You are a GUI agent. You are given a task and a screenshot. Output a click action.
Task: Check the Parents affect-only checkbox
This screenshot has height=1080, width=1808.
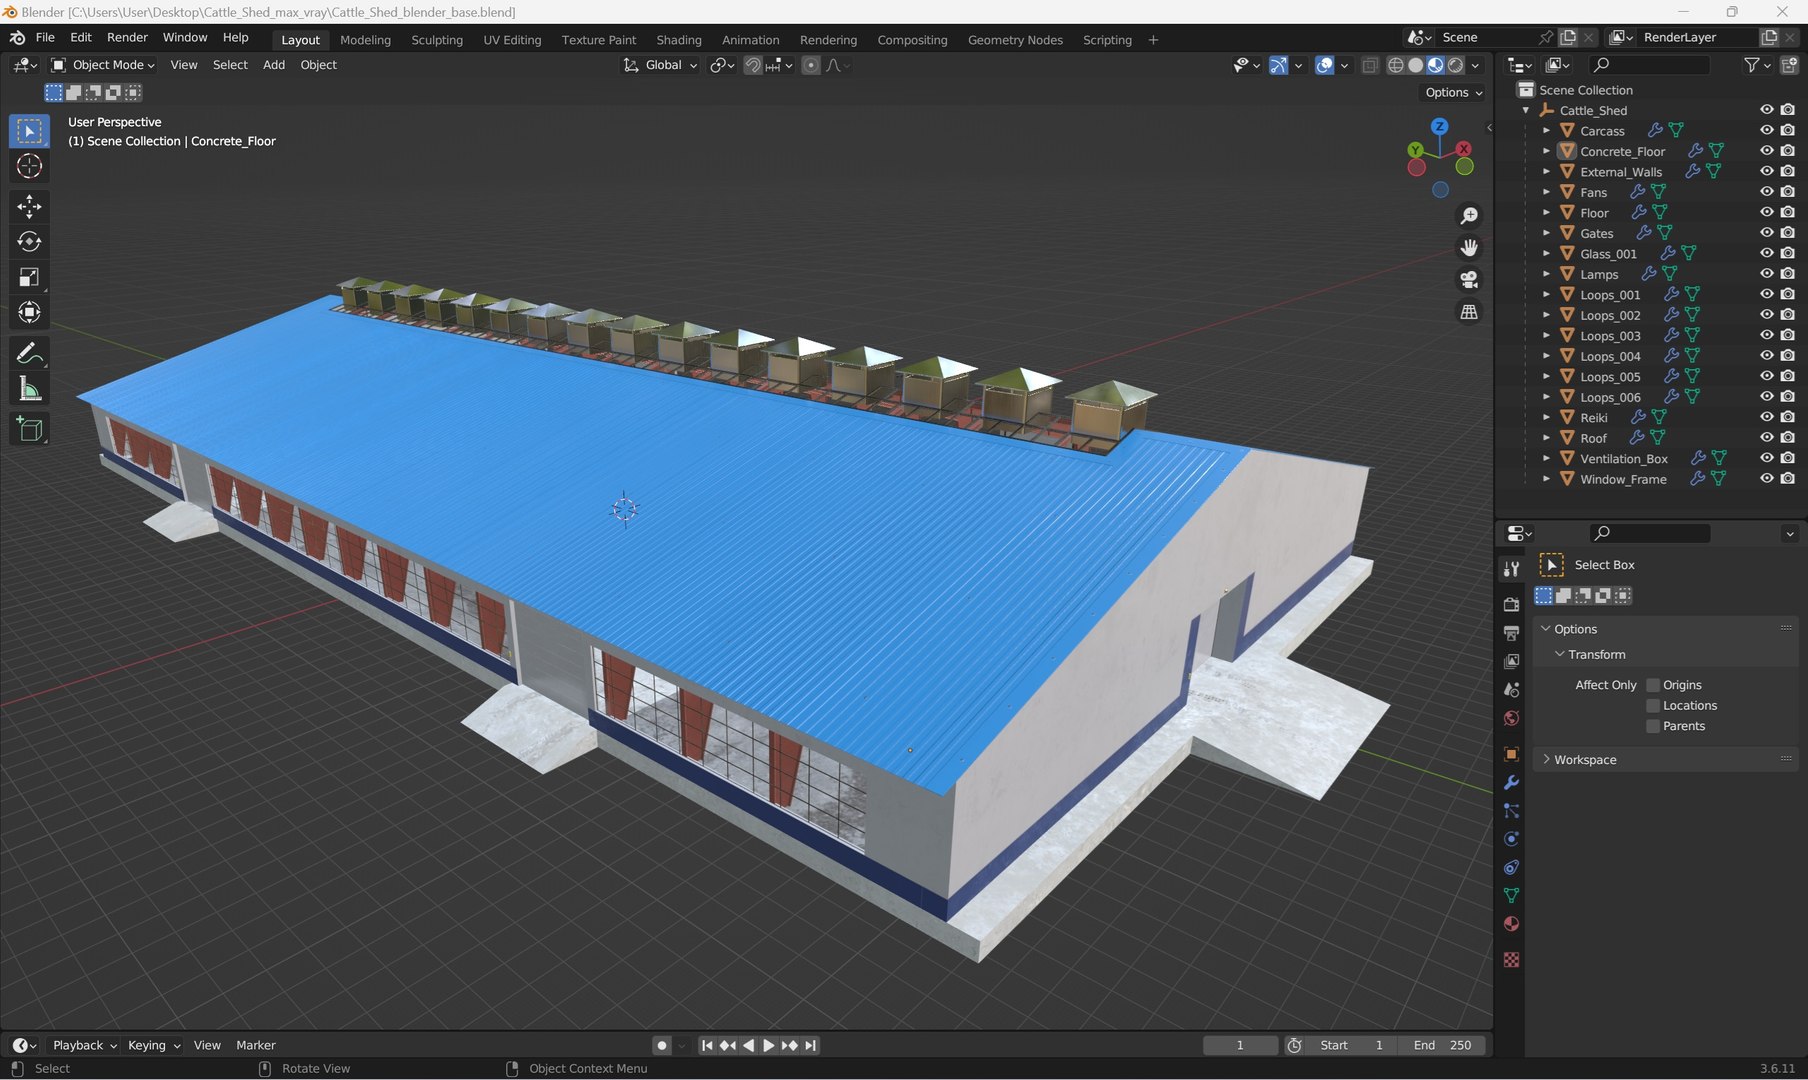pos(1653,726)
